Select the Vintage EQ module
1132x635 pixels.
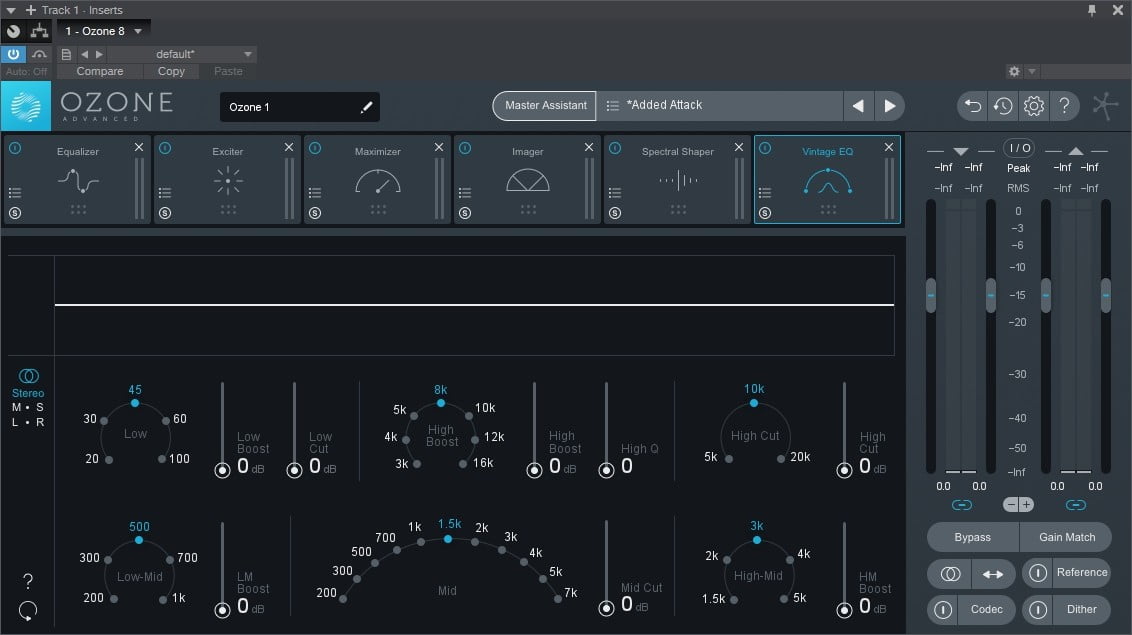(x=827, y=179)
